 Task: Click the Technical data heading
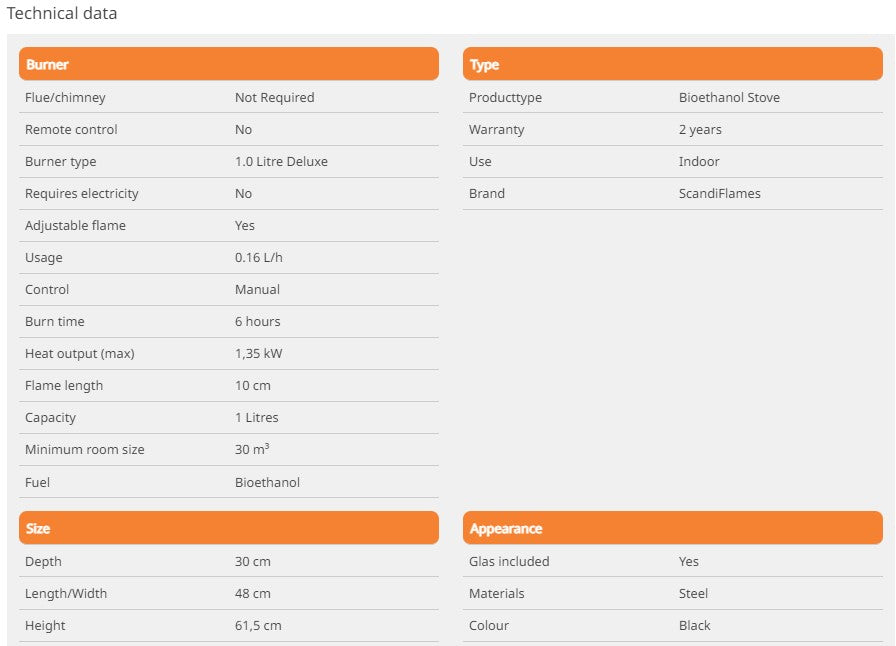pyautogui.click(x=62, y=14)
